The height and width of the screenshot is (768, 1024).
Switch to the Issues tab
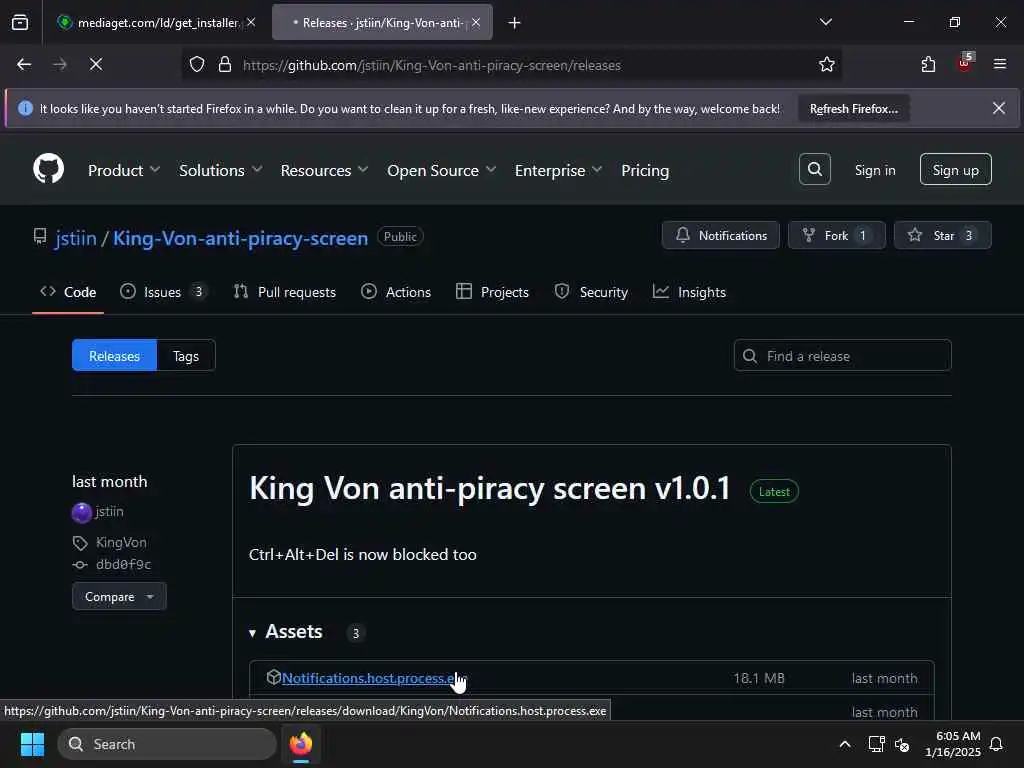tap(163, 292)
